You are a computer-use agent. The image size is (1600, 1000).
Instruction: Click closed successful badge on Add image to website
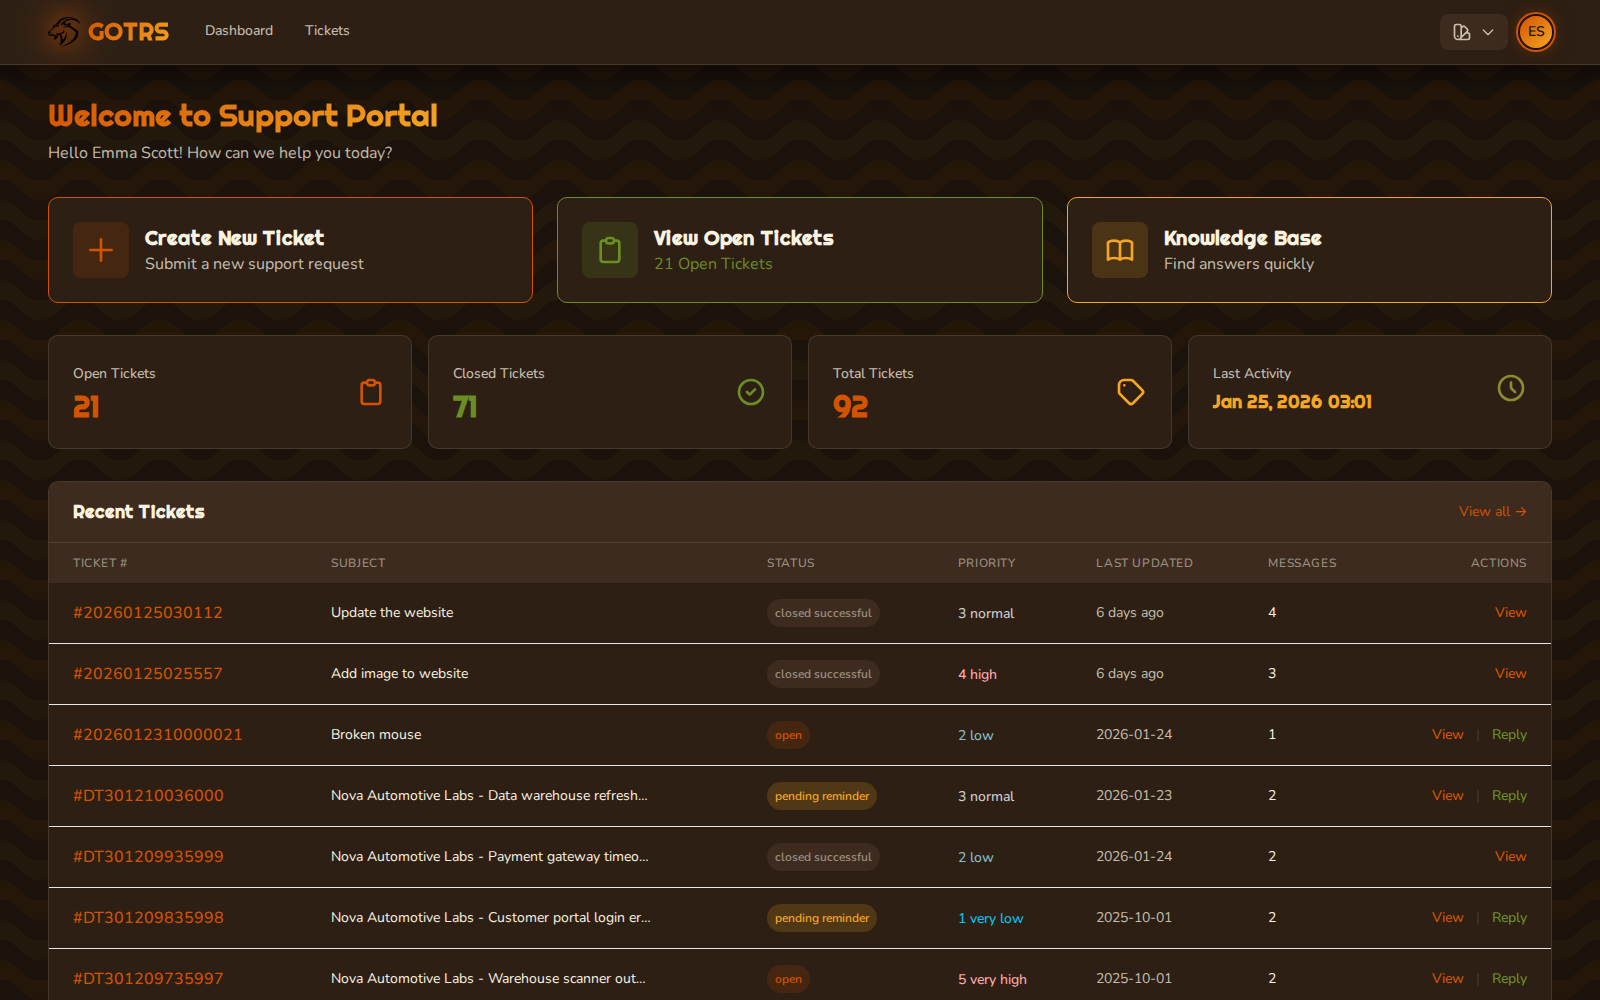[x=822, y=673]
